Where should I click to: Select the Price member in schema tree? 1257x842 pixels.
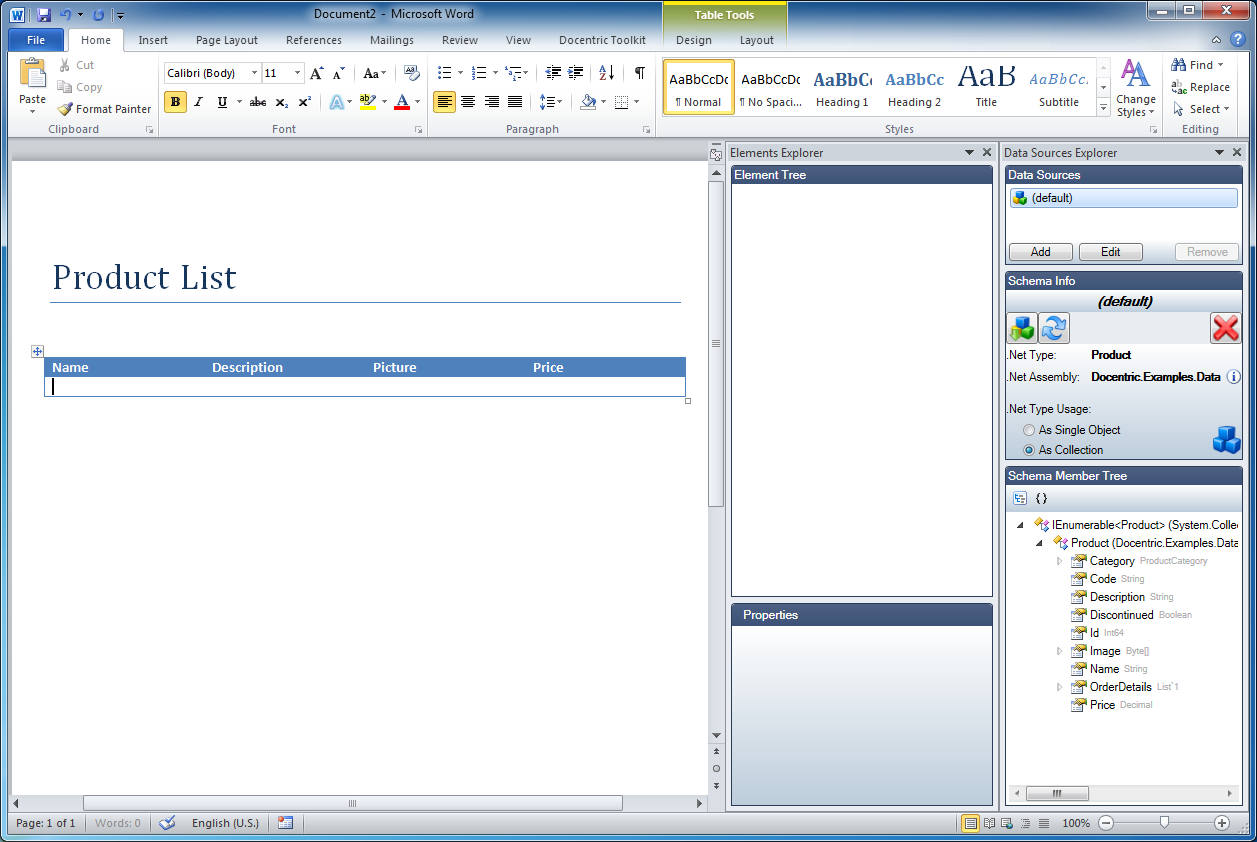click(1102, 705)
